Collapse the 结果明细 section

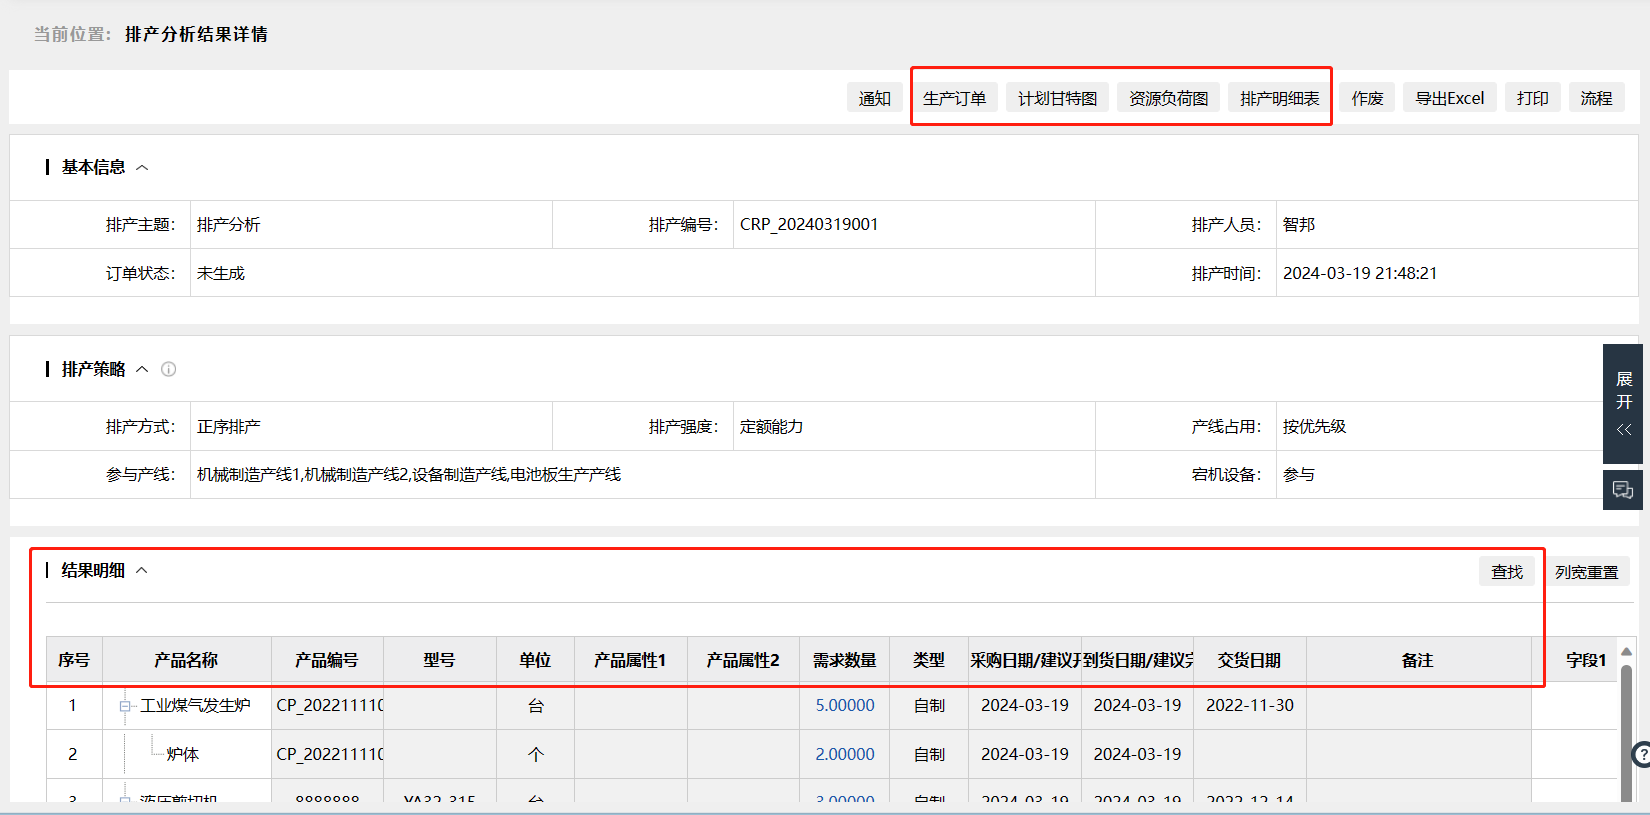pos(142,571)
